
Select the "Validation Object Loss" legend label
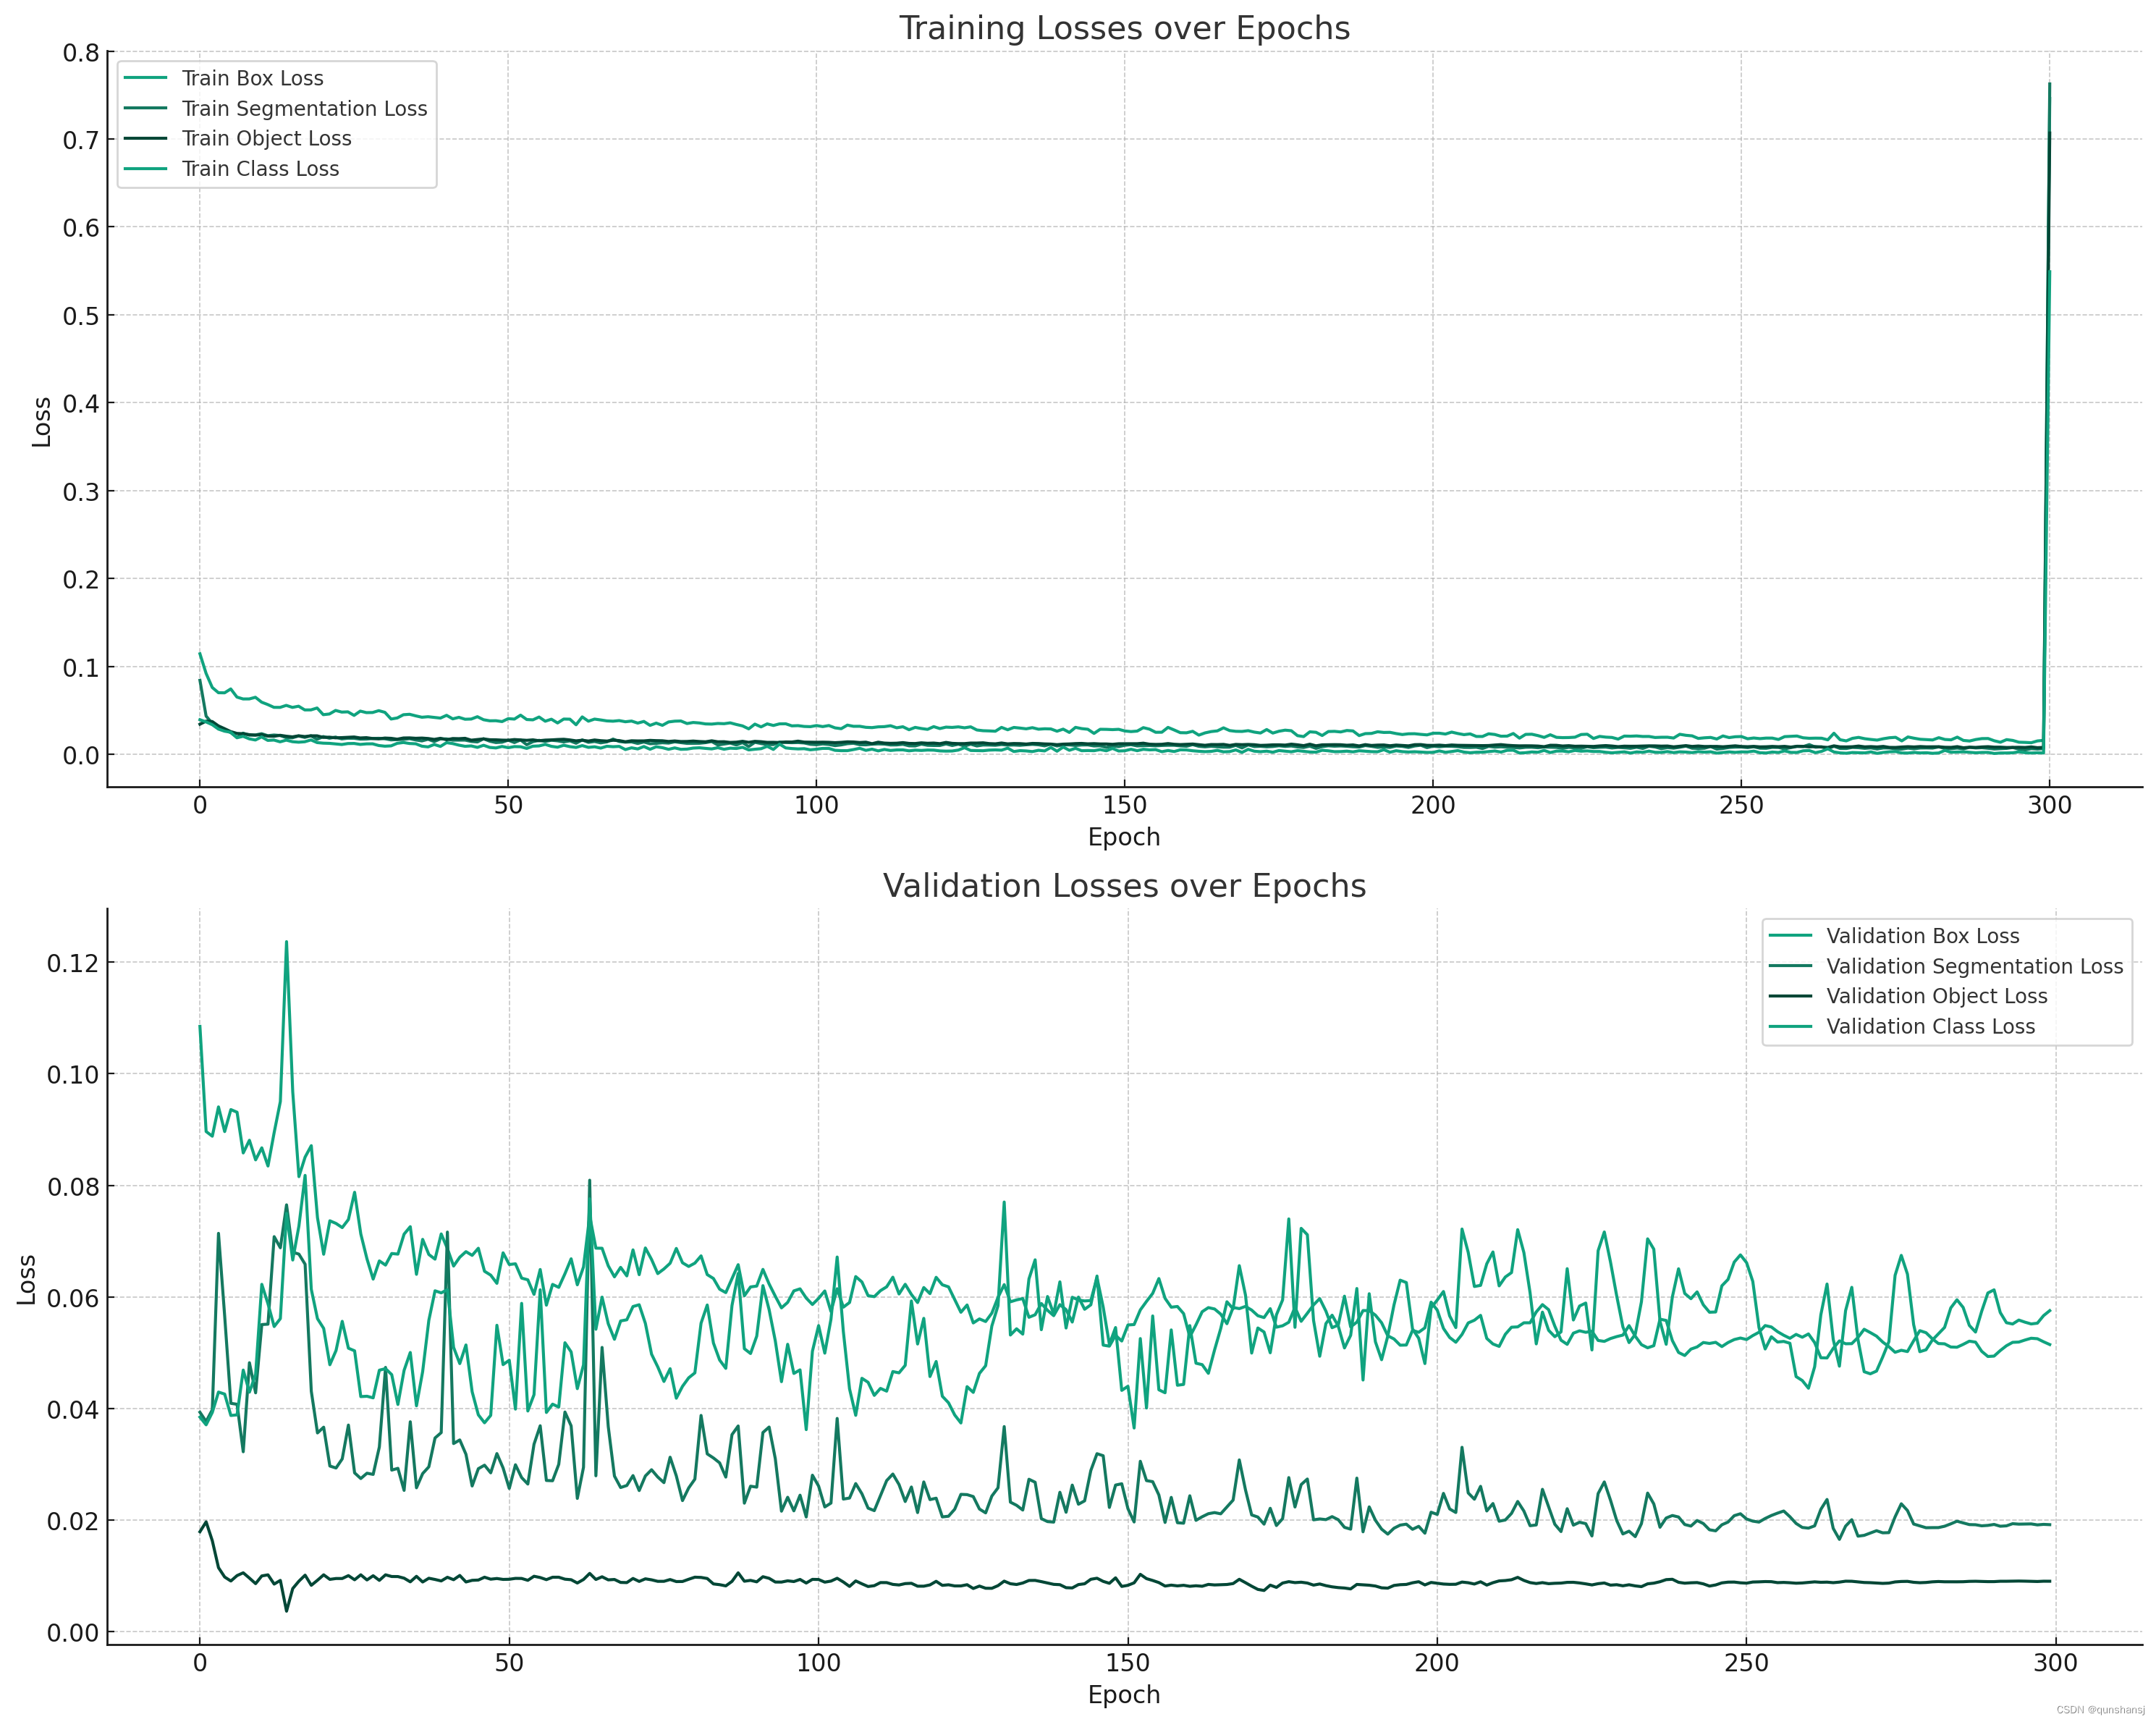[1937, 996]
